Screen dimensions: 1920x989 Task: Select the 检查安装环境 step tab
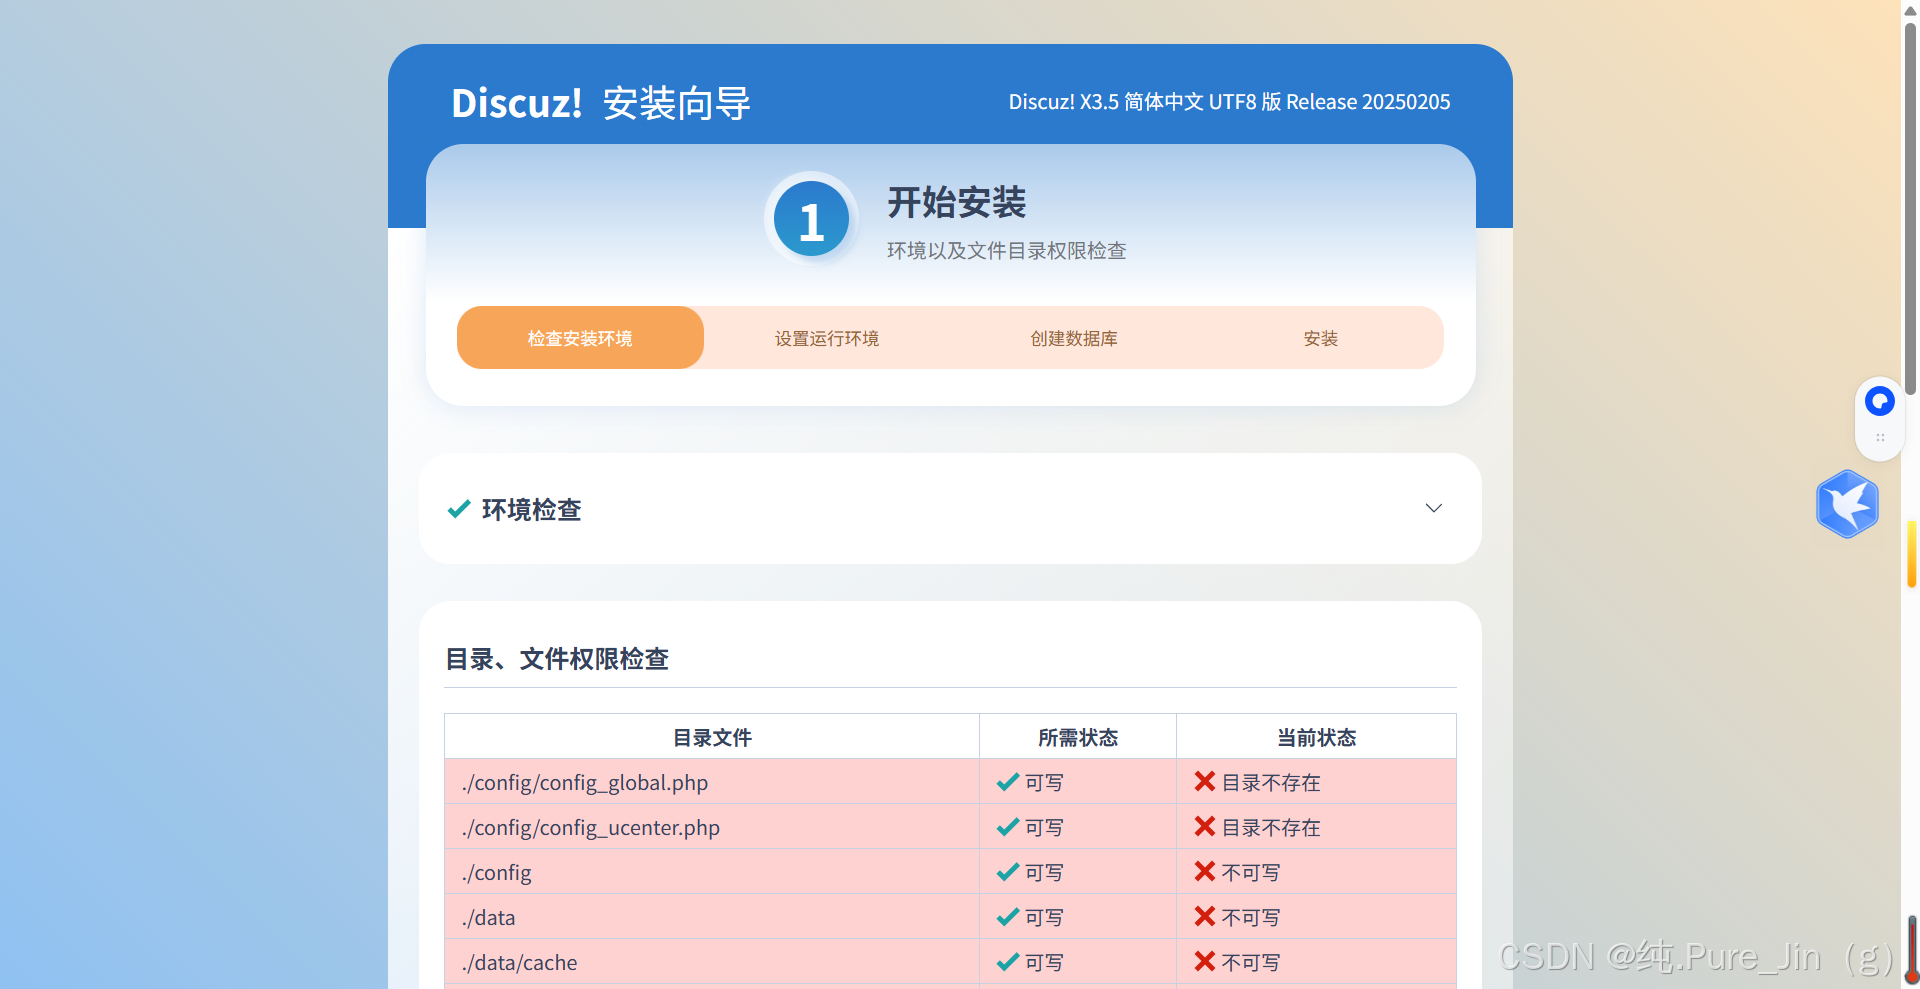point(580,338)
